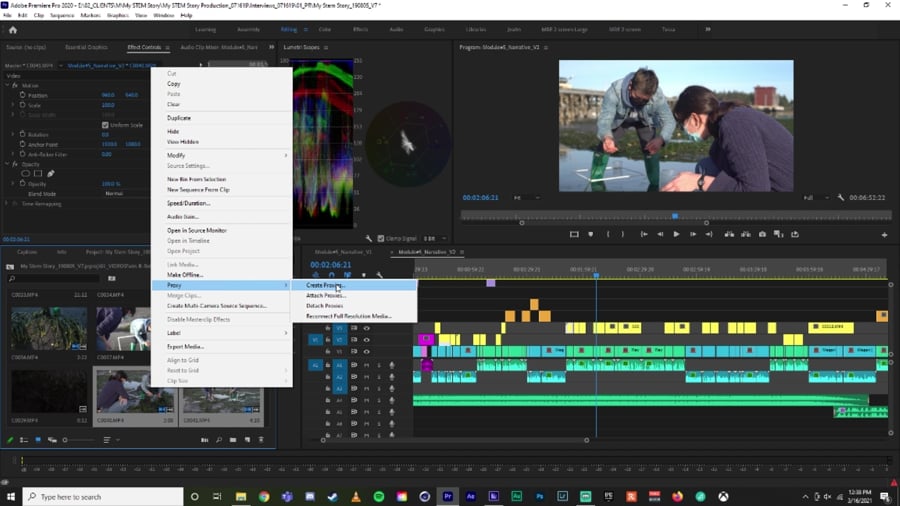Export a frame with the camera icon
This screenshot has width=900, height=506.
click(762, 234)
